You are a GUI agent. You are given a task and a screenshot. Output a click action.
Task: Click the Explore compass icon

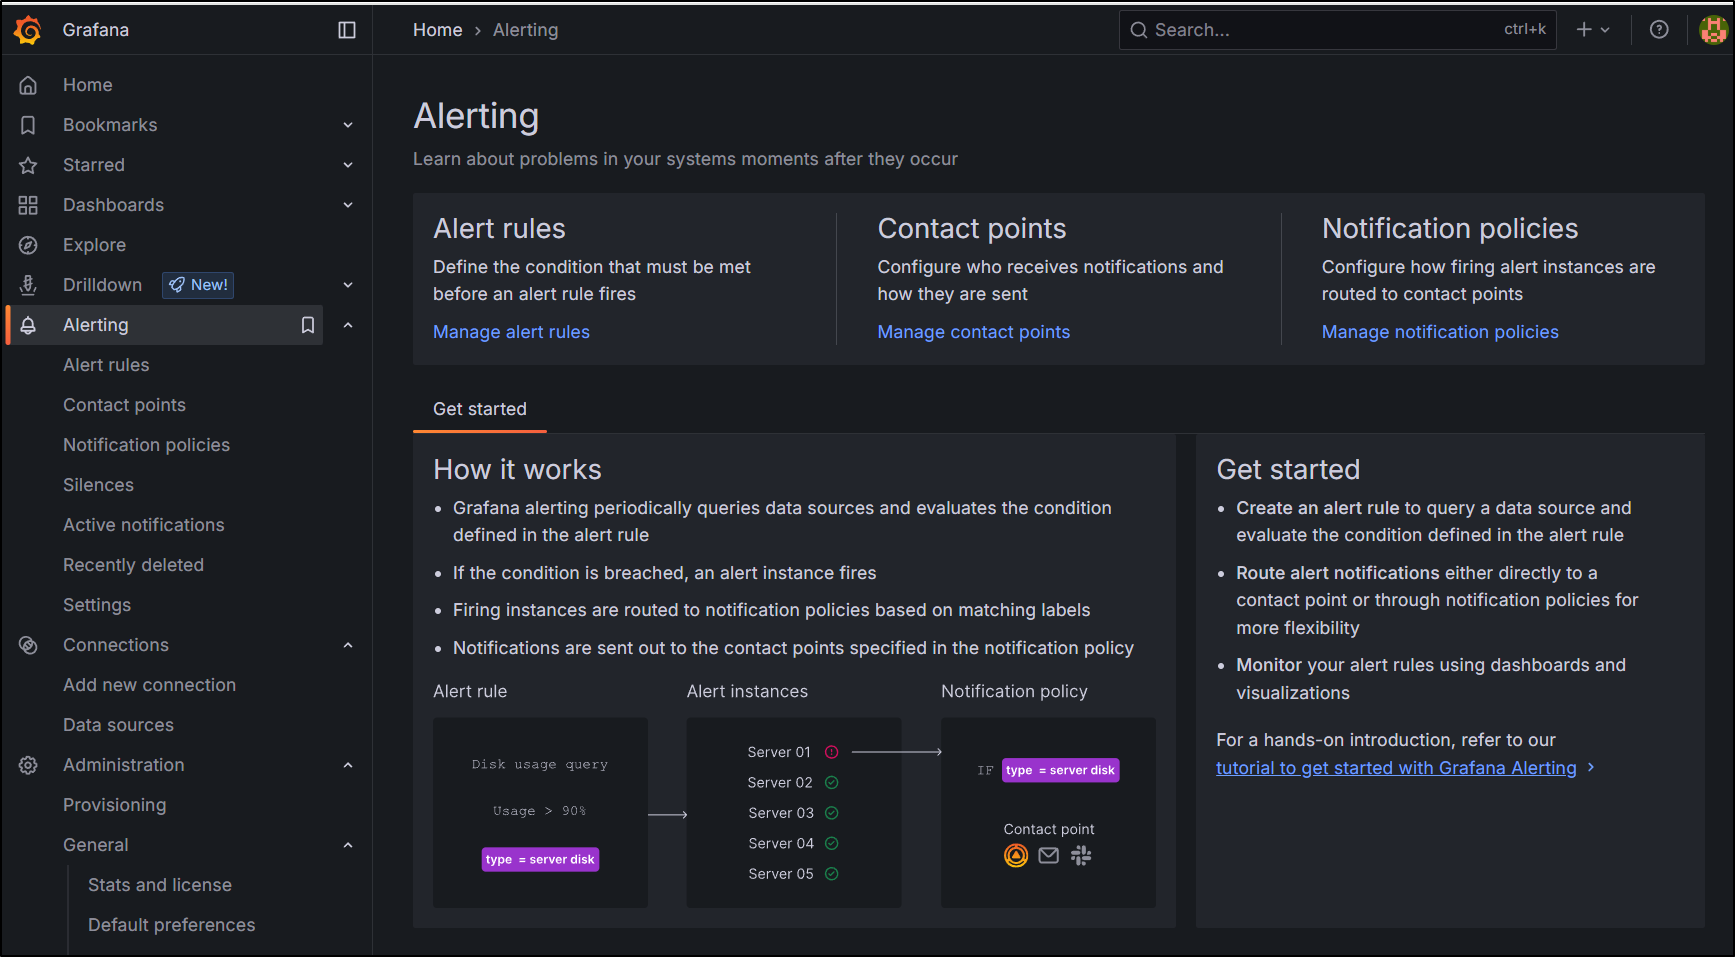[x=28, y=245]
